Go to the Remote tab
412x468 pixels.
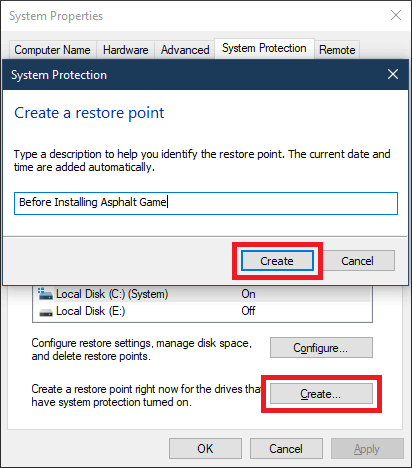337,50
